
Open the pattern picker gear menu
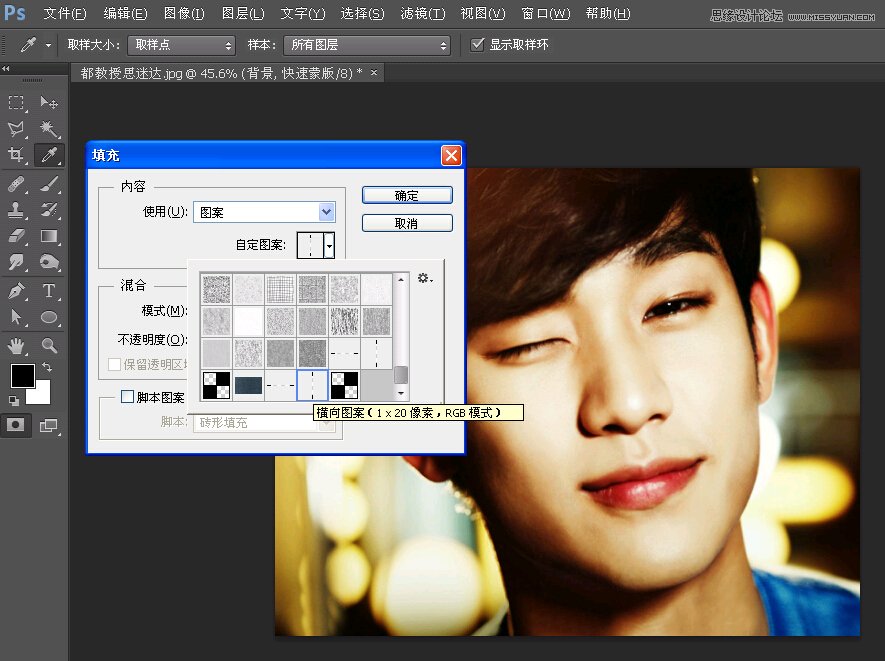(424, 278)
